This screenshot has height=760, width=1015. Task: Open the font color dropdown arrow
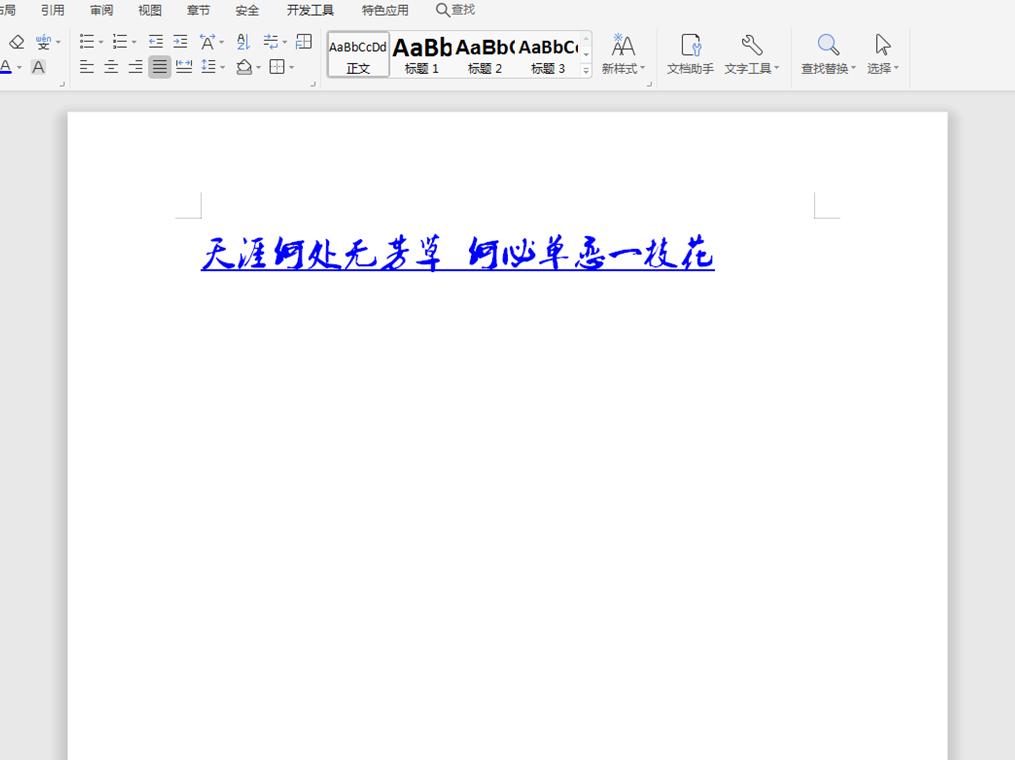pyautogui.click(x=19, y=66)
